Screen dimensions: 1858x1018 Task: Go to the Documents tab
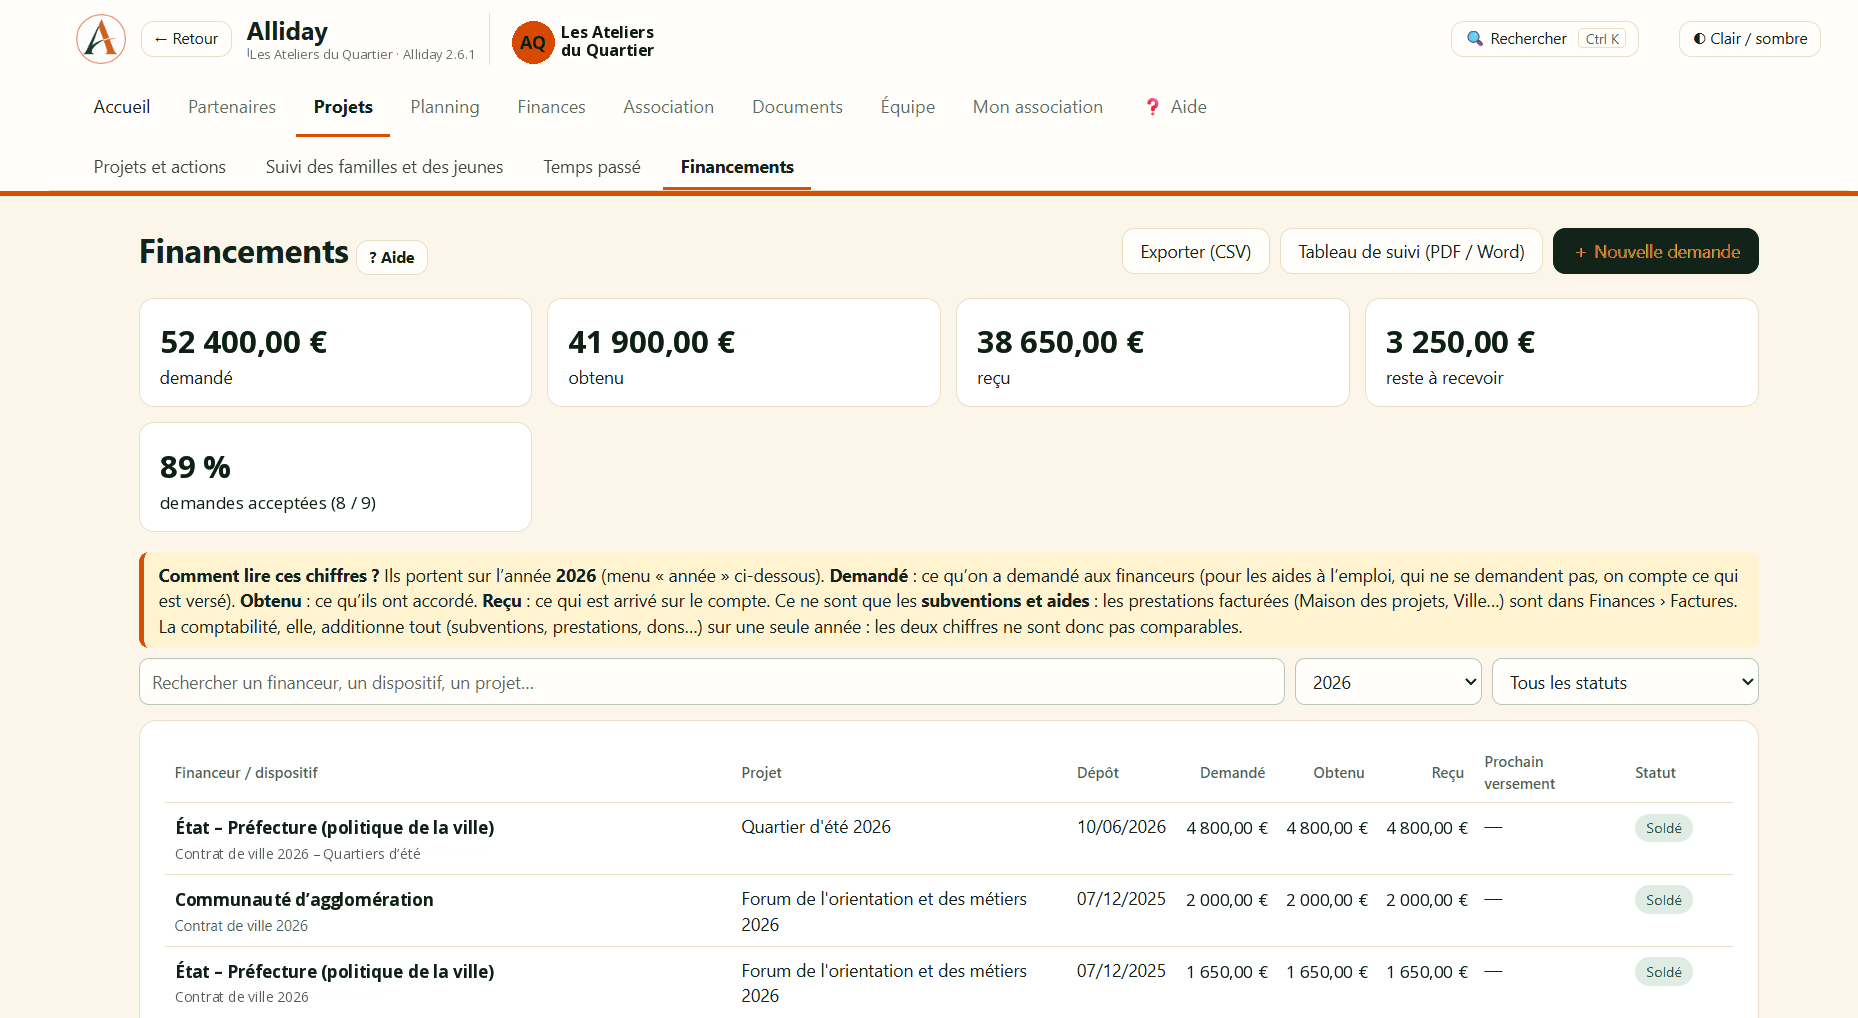tap(797, 107)
